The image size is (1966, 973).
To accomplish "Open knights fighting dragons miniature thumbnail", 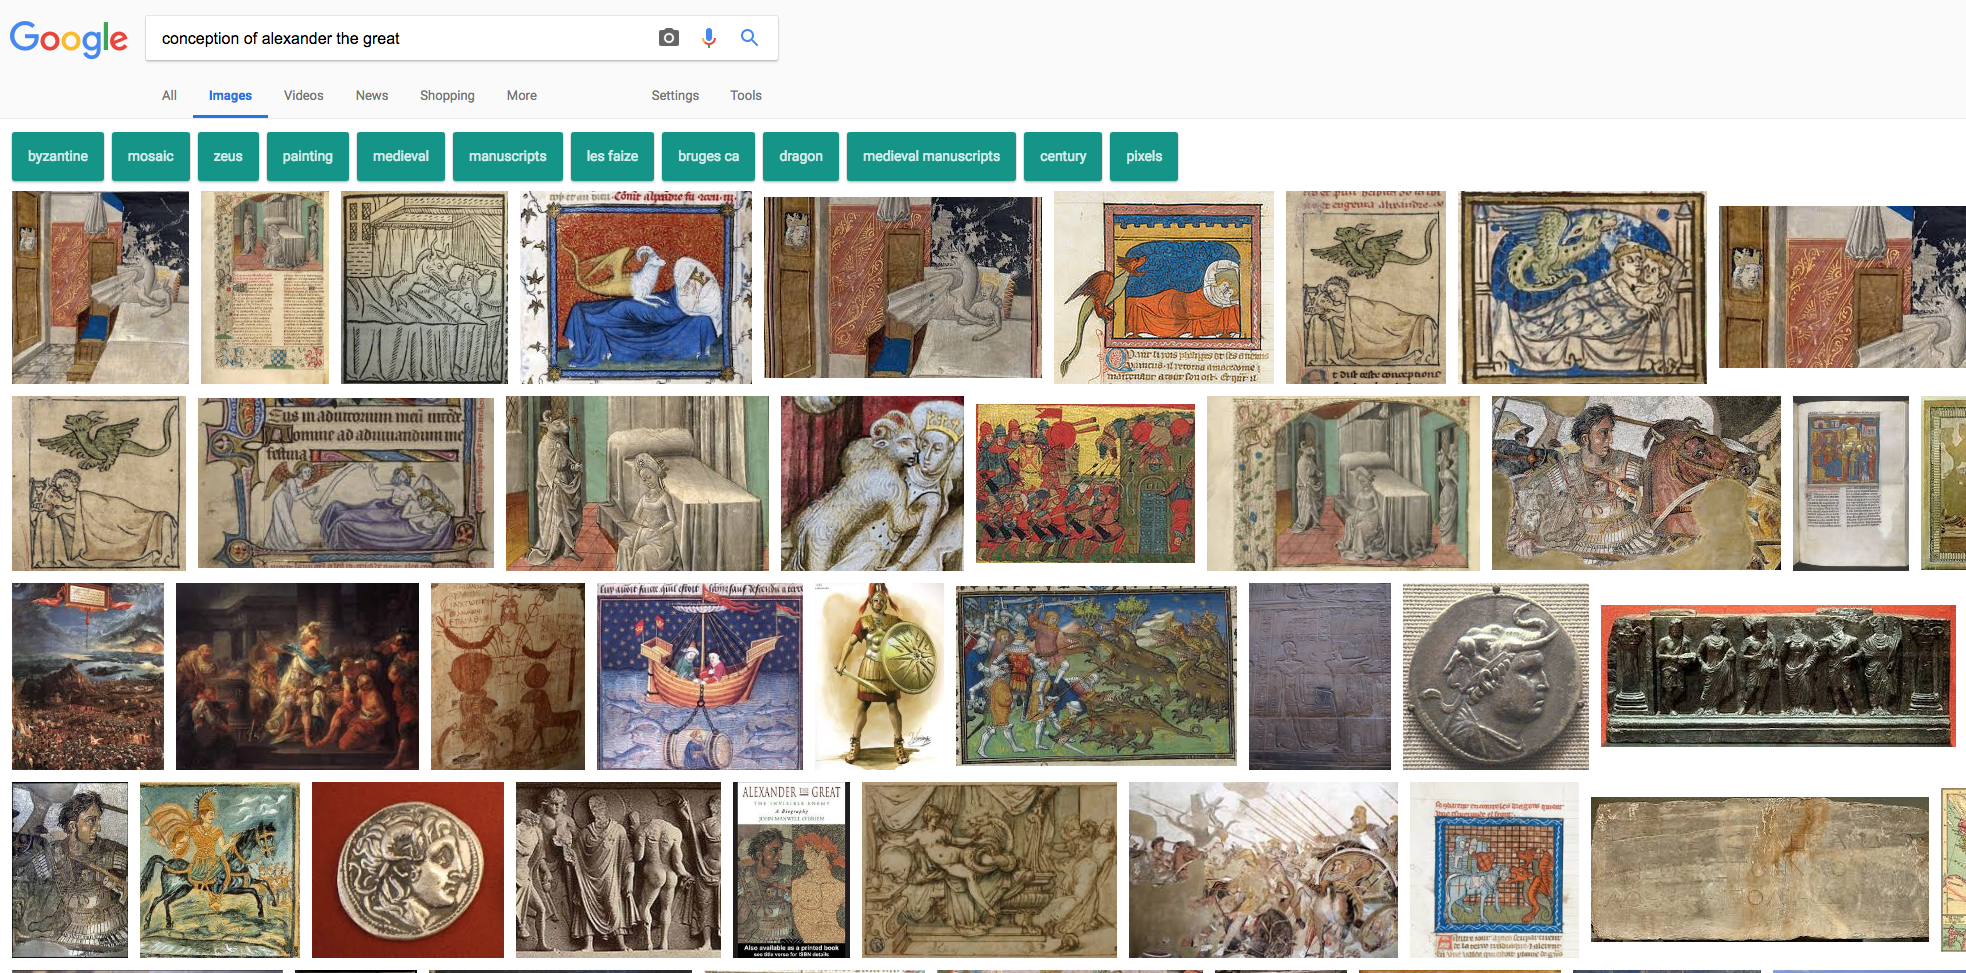I will [1096, 676].
